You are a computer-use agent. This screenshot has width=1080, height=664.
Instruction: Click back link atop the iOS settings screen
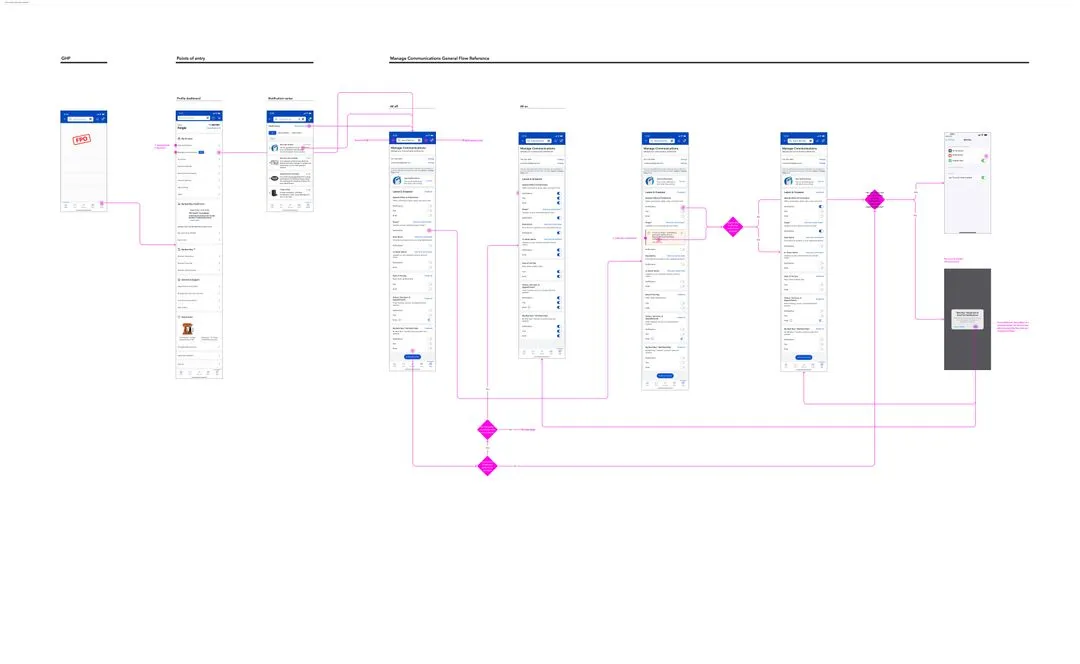point(950,140)
